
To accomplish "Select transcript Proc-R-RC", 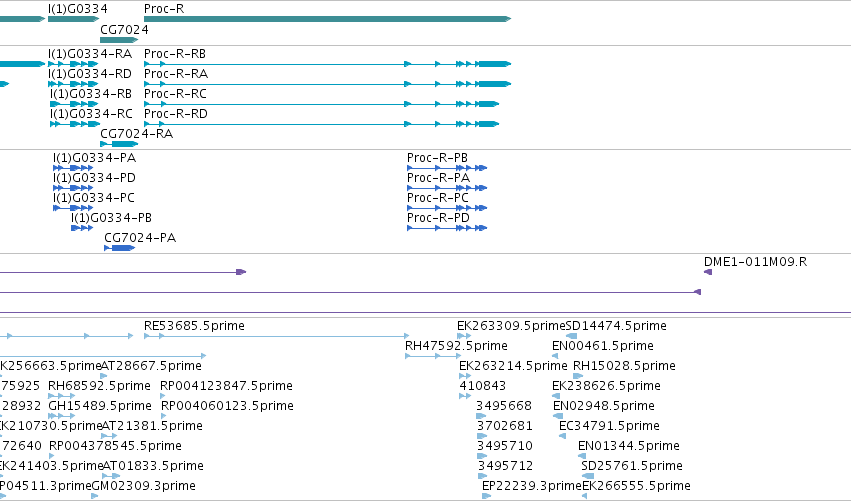I will pyautogui.click(x=321, y=104).
